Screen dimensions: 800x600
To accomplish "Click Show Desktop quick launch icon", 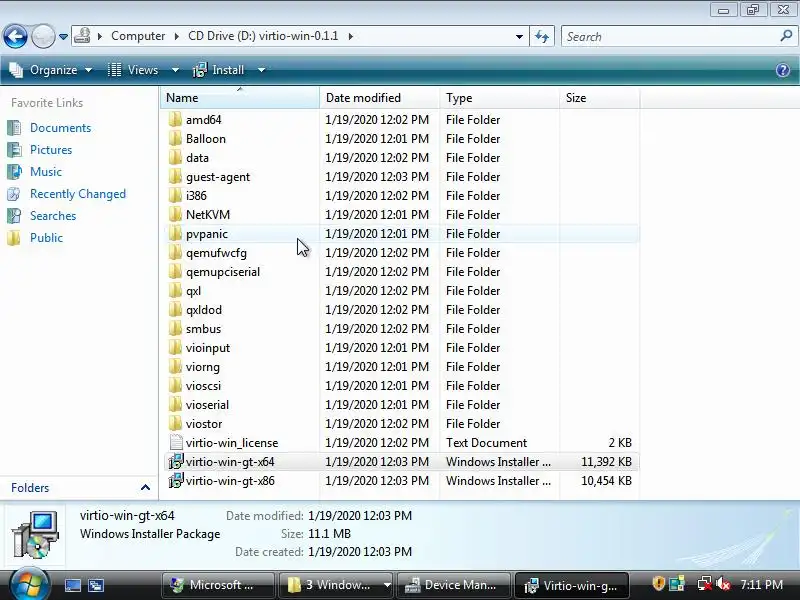I will tap(73, 585).
